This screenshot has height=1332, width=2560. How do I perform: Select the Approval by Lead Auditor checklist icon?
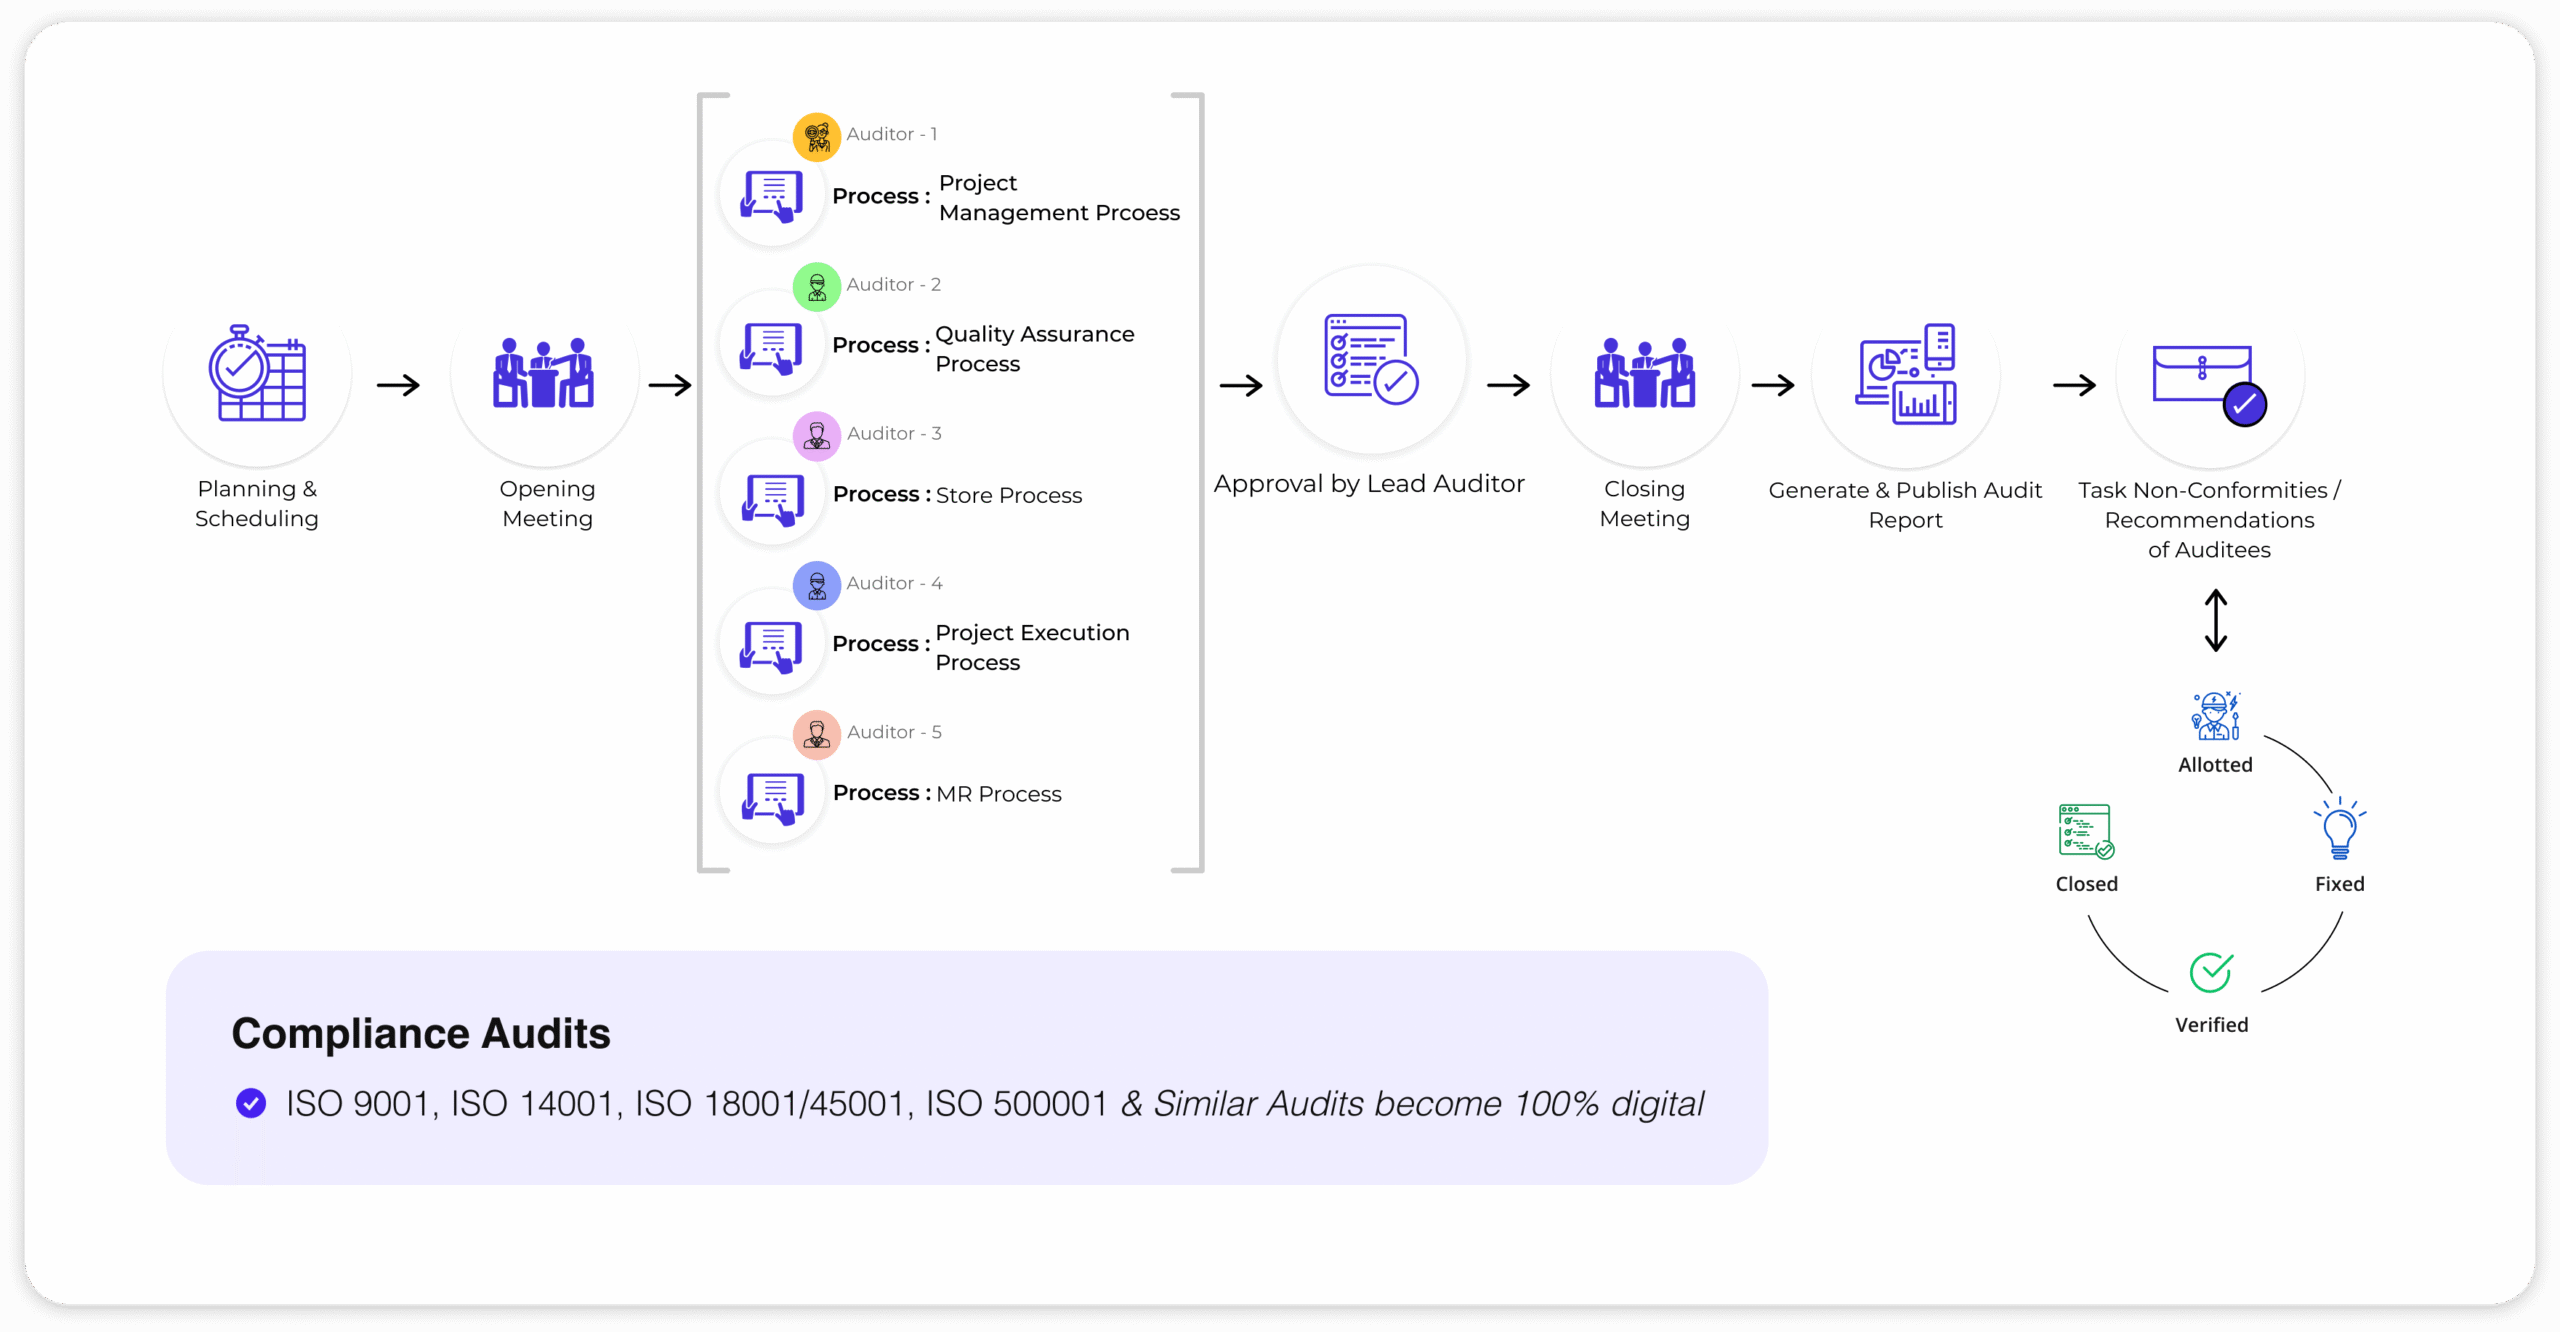tap(1371, 359)
